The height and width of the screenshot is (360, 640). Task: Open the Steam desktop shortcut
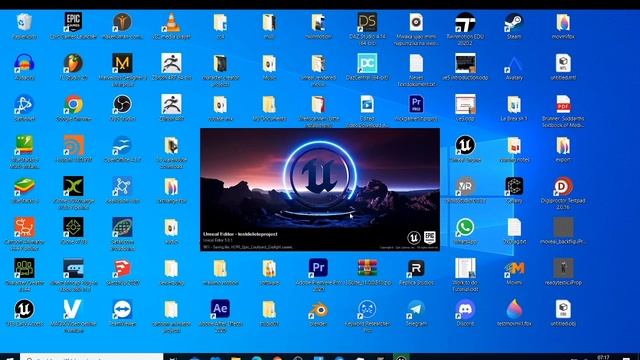[x=514, y=22]
